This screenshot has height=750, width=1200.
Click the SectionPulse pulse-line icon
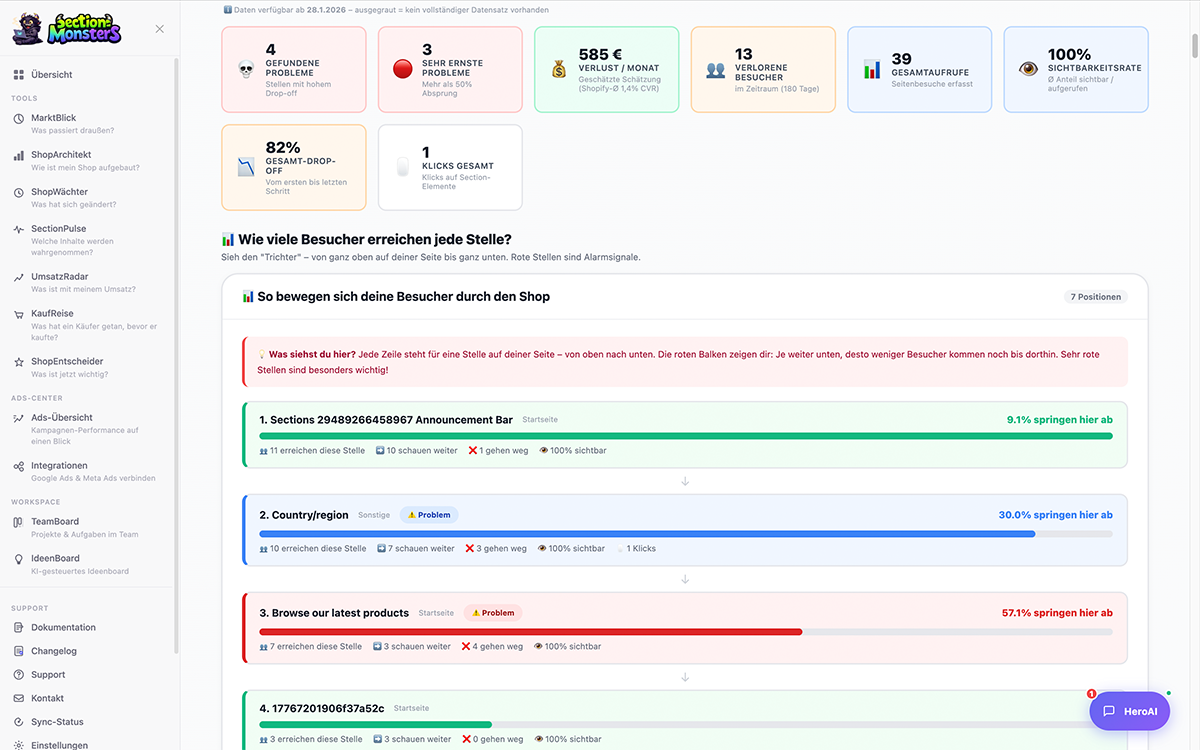[19, 230]
